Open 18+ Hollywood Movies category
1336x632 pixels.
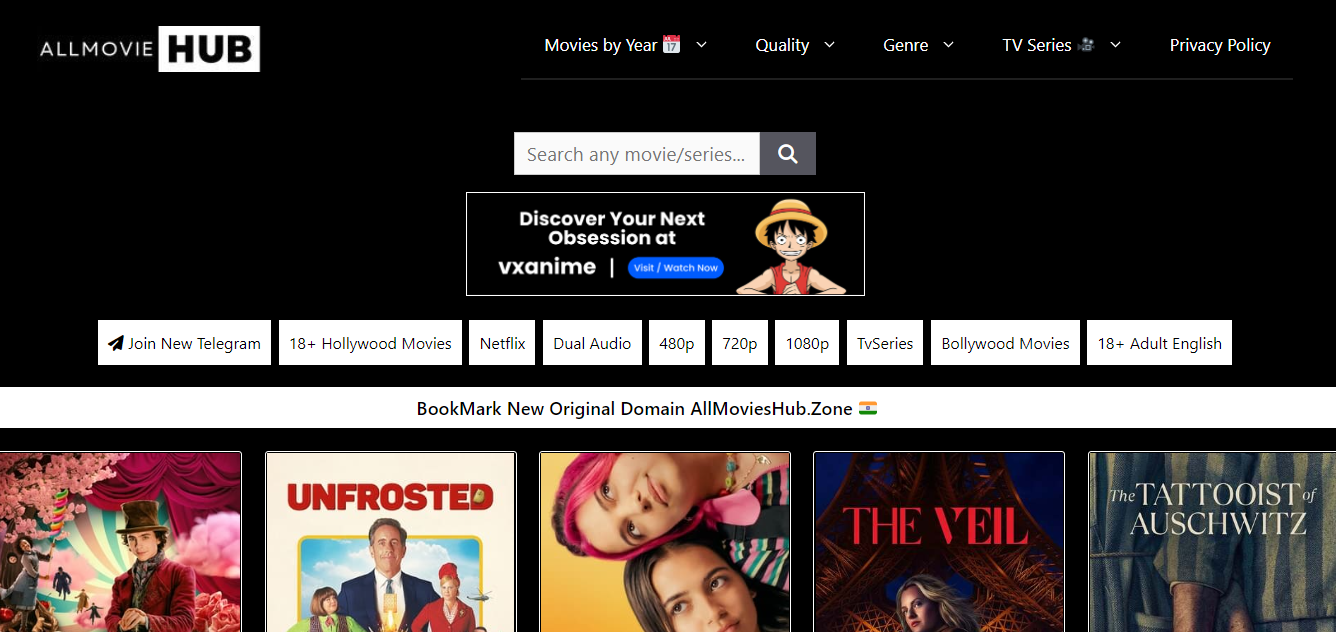[370, 343]
